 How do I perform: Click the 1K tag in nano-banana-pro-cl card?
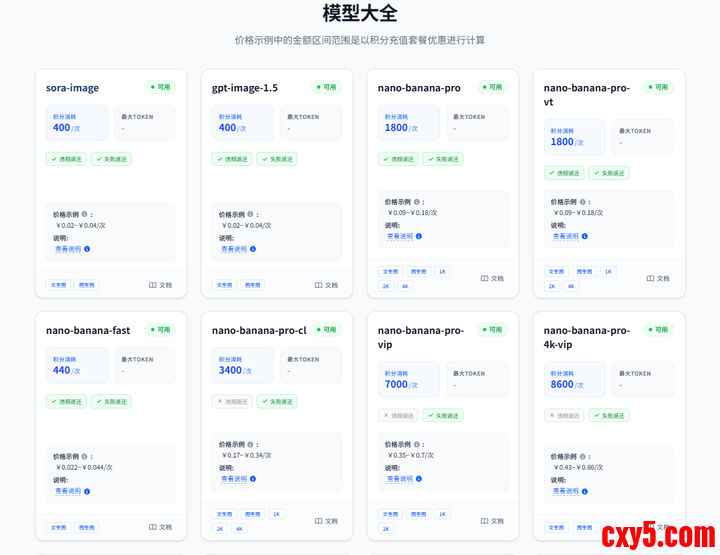[276, 514]
